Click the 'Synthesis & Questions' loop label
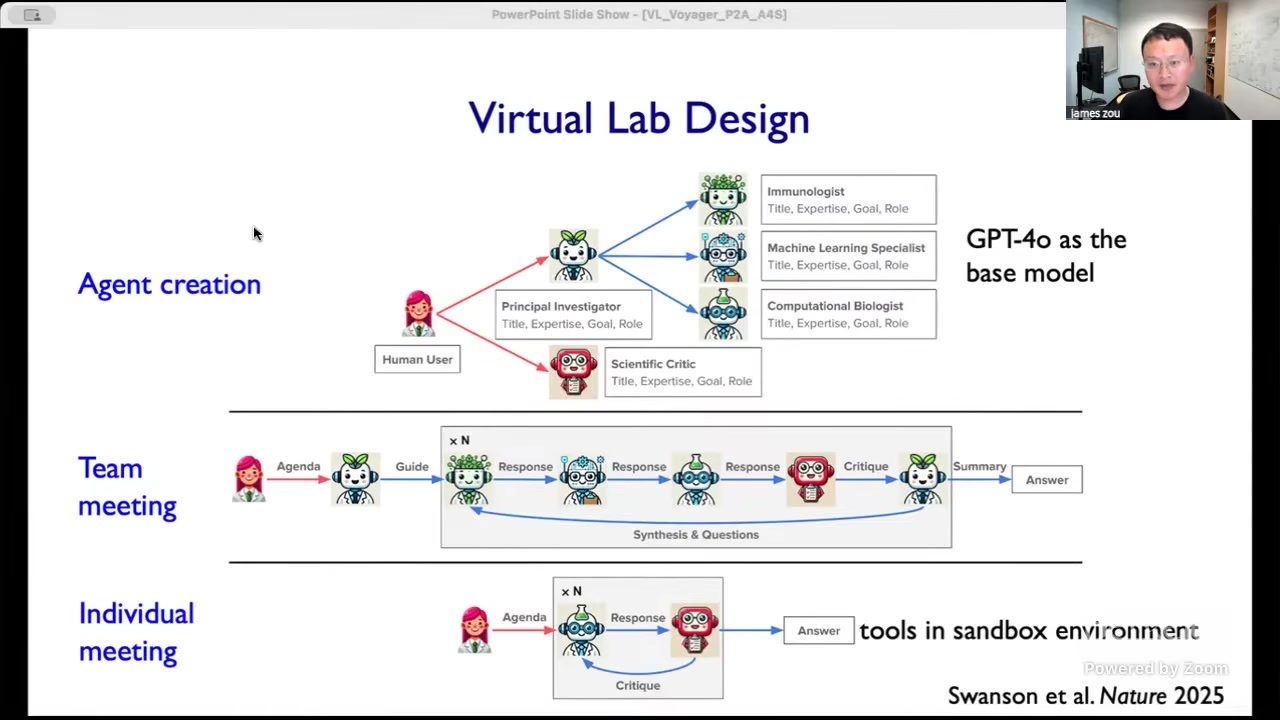Image resolution: width=1280 pixels, height=720 pixels. [x=696, y=535]
